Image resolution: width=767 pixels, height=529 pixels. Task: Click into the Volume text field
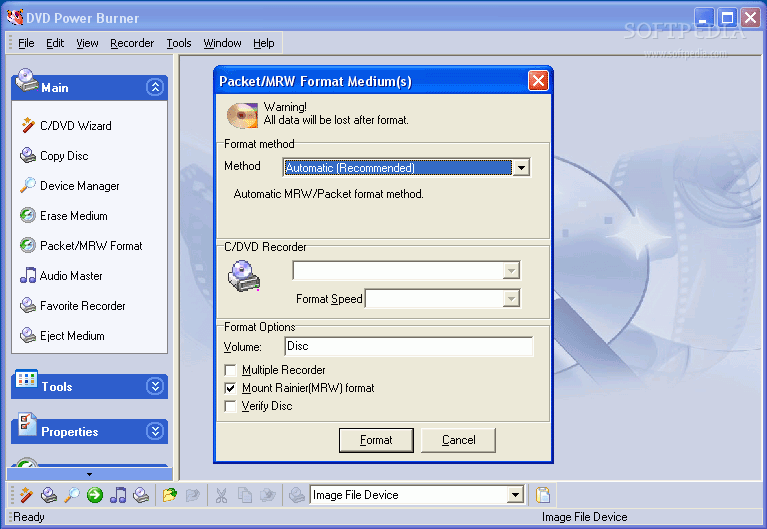coord(408,346)
